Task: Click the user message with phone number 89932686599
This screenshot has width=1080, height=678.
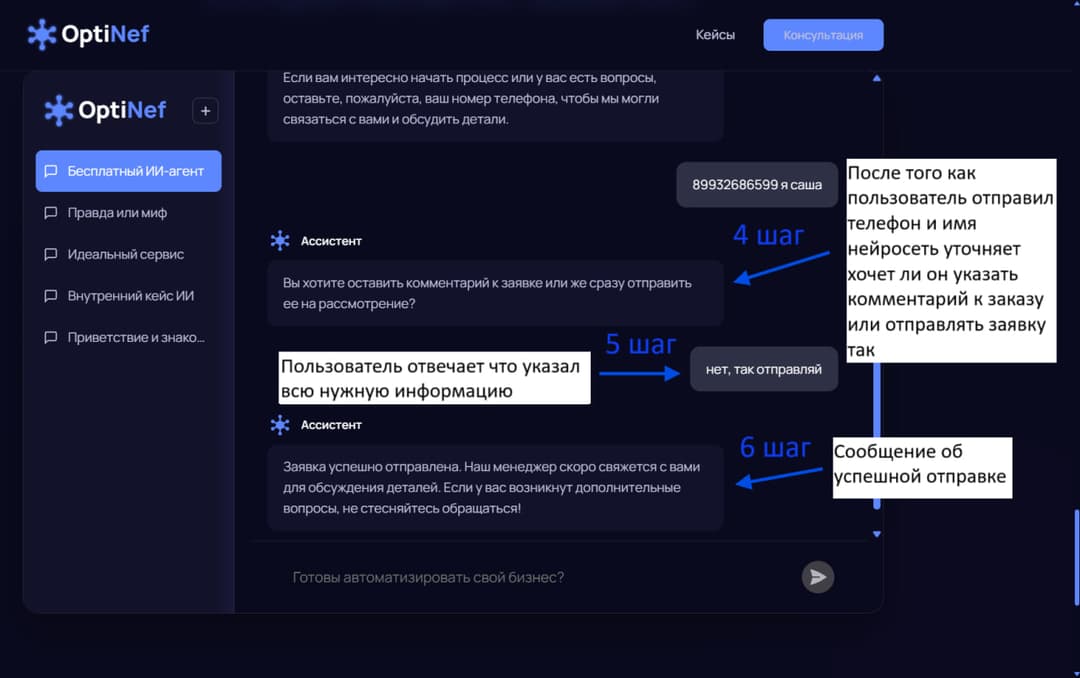Action: (x=756, y=185)
